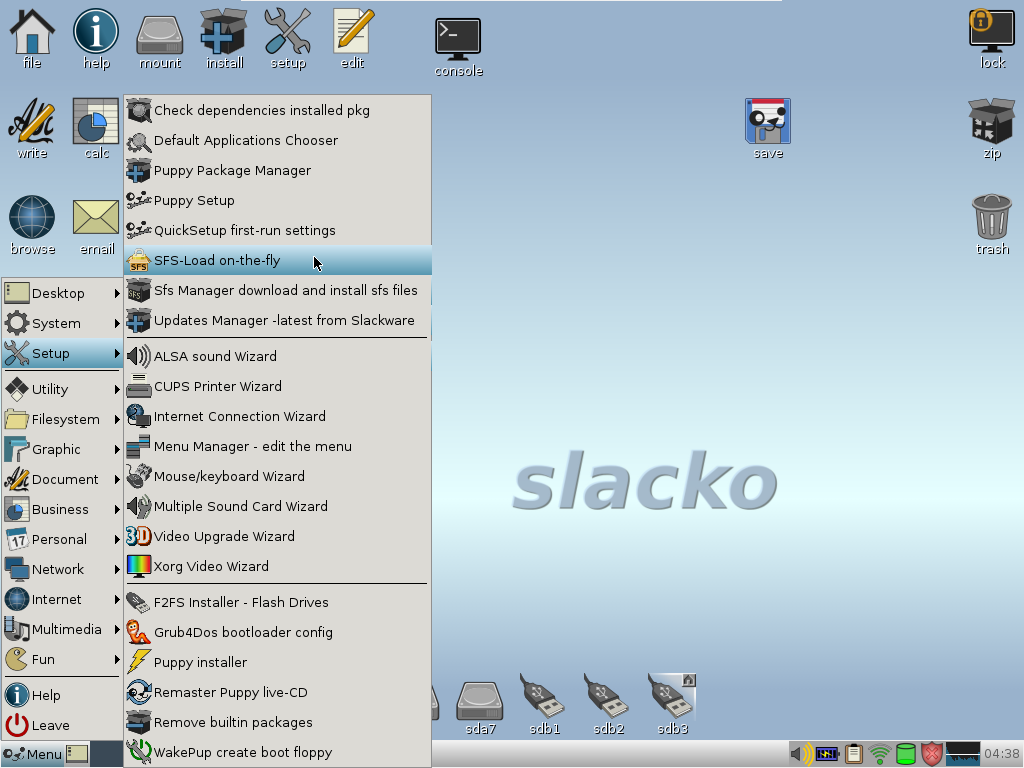Select SFS-Load on-the-fly
1024x768 pixels.
[x=278, y=261]
